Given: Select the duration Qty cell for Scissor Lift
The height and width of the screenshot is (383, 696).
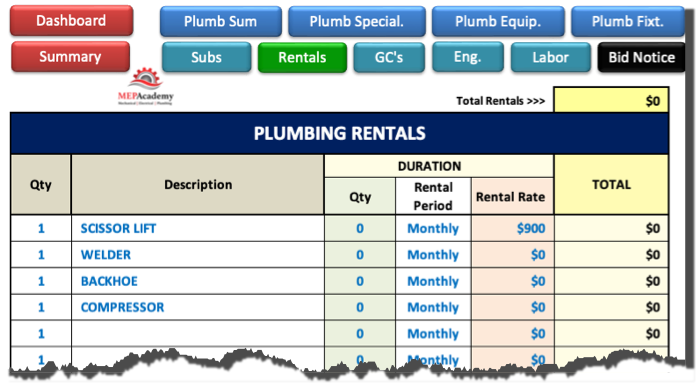Looking at the screenshot, I should click(x=360, y=229).
